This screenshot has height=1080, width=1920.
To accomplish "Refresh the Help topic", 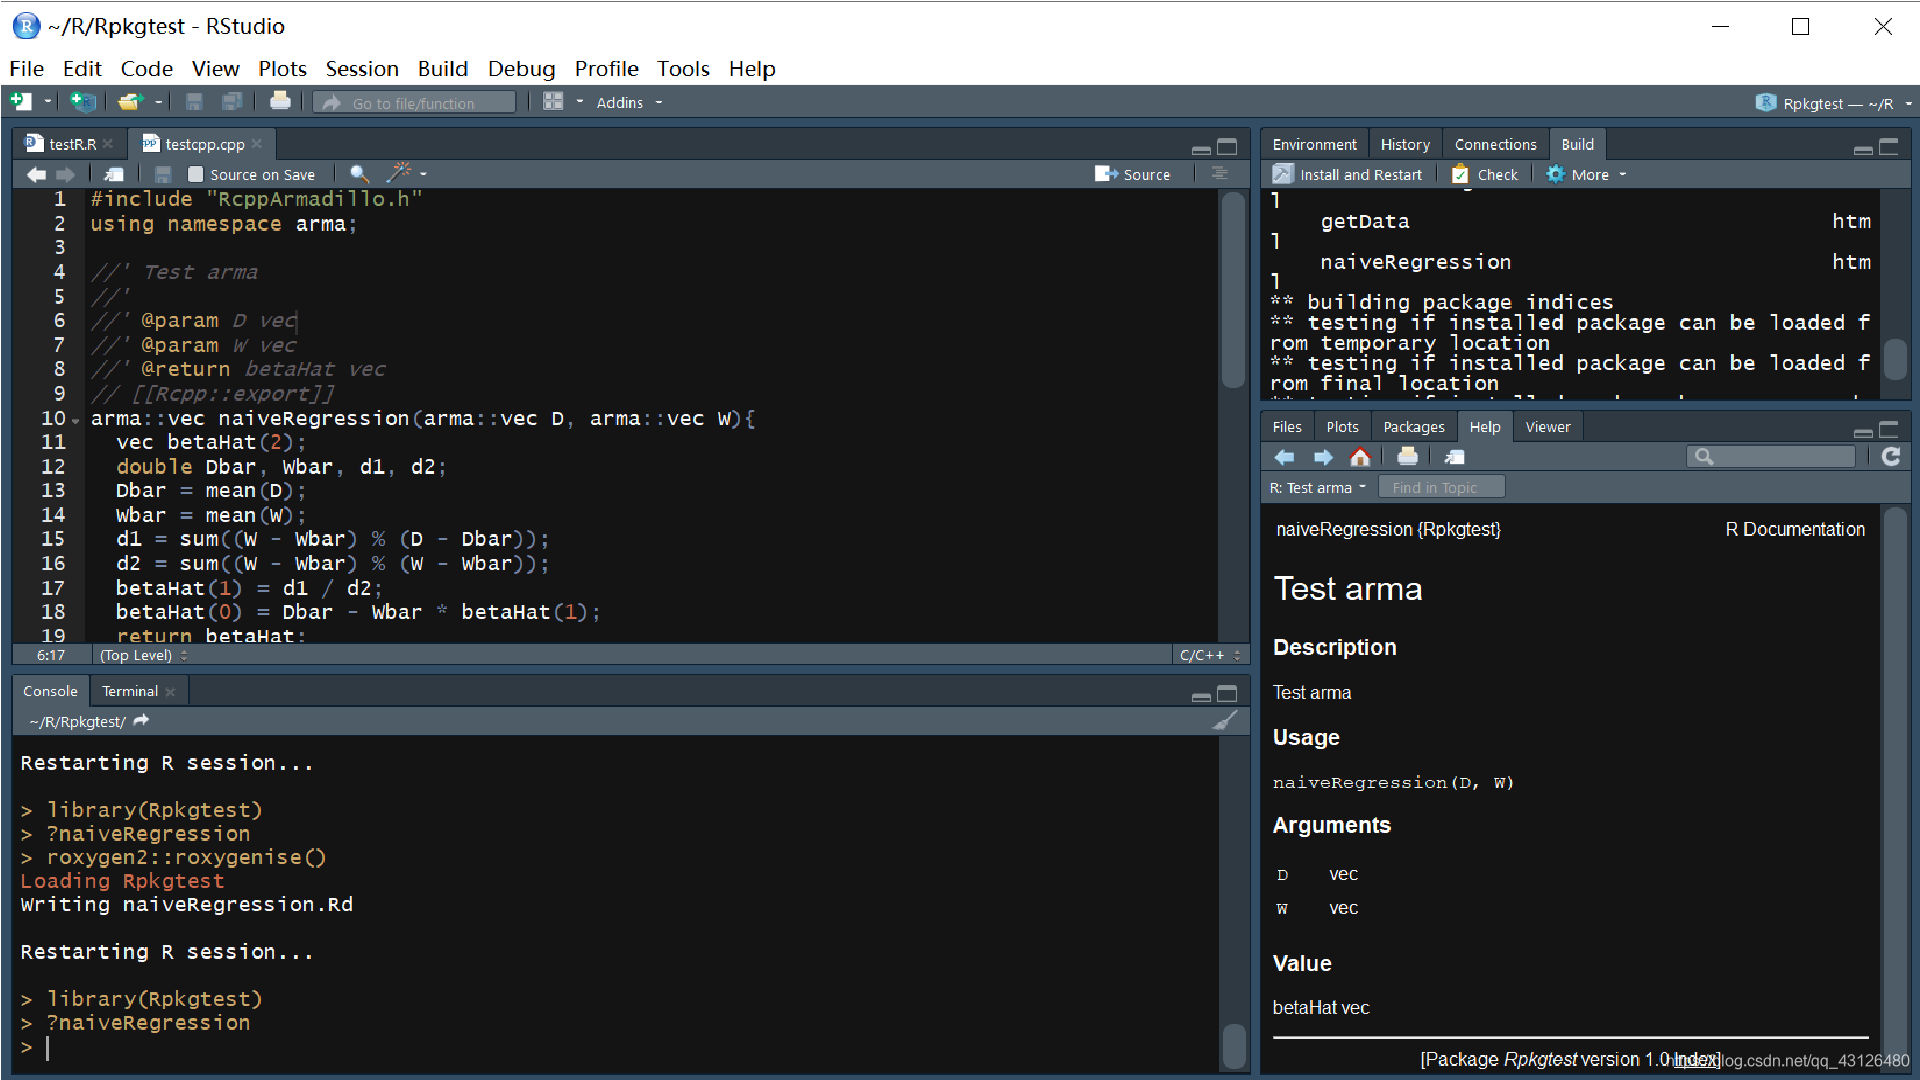I will pyautogui.click(x=1891, y=457).
